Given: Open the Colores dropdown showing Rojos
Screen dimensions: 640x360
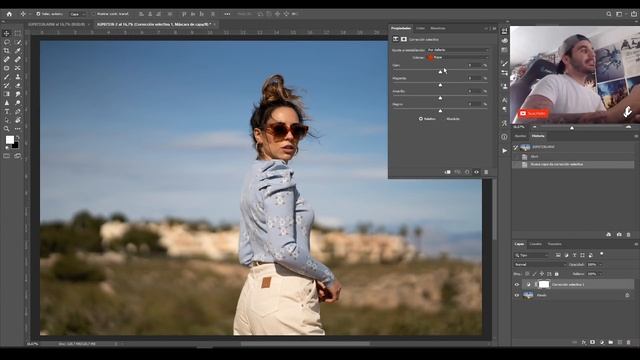Looking at the screenshot, I should click(x=457, y=58).
